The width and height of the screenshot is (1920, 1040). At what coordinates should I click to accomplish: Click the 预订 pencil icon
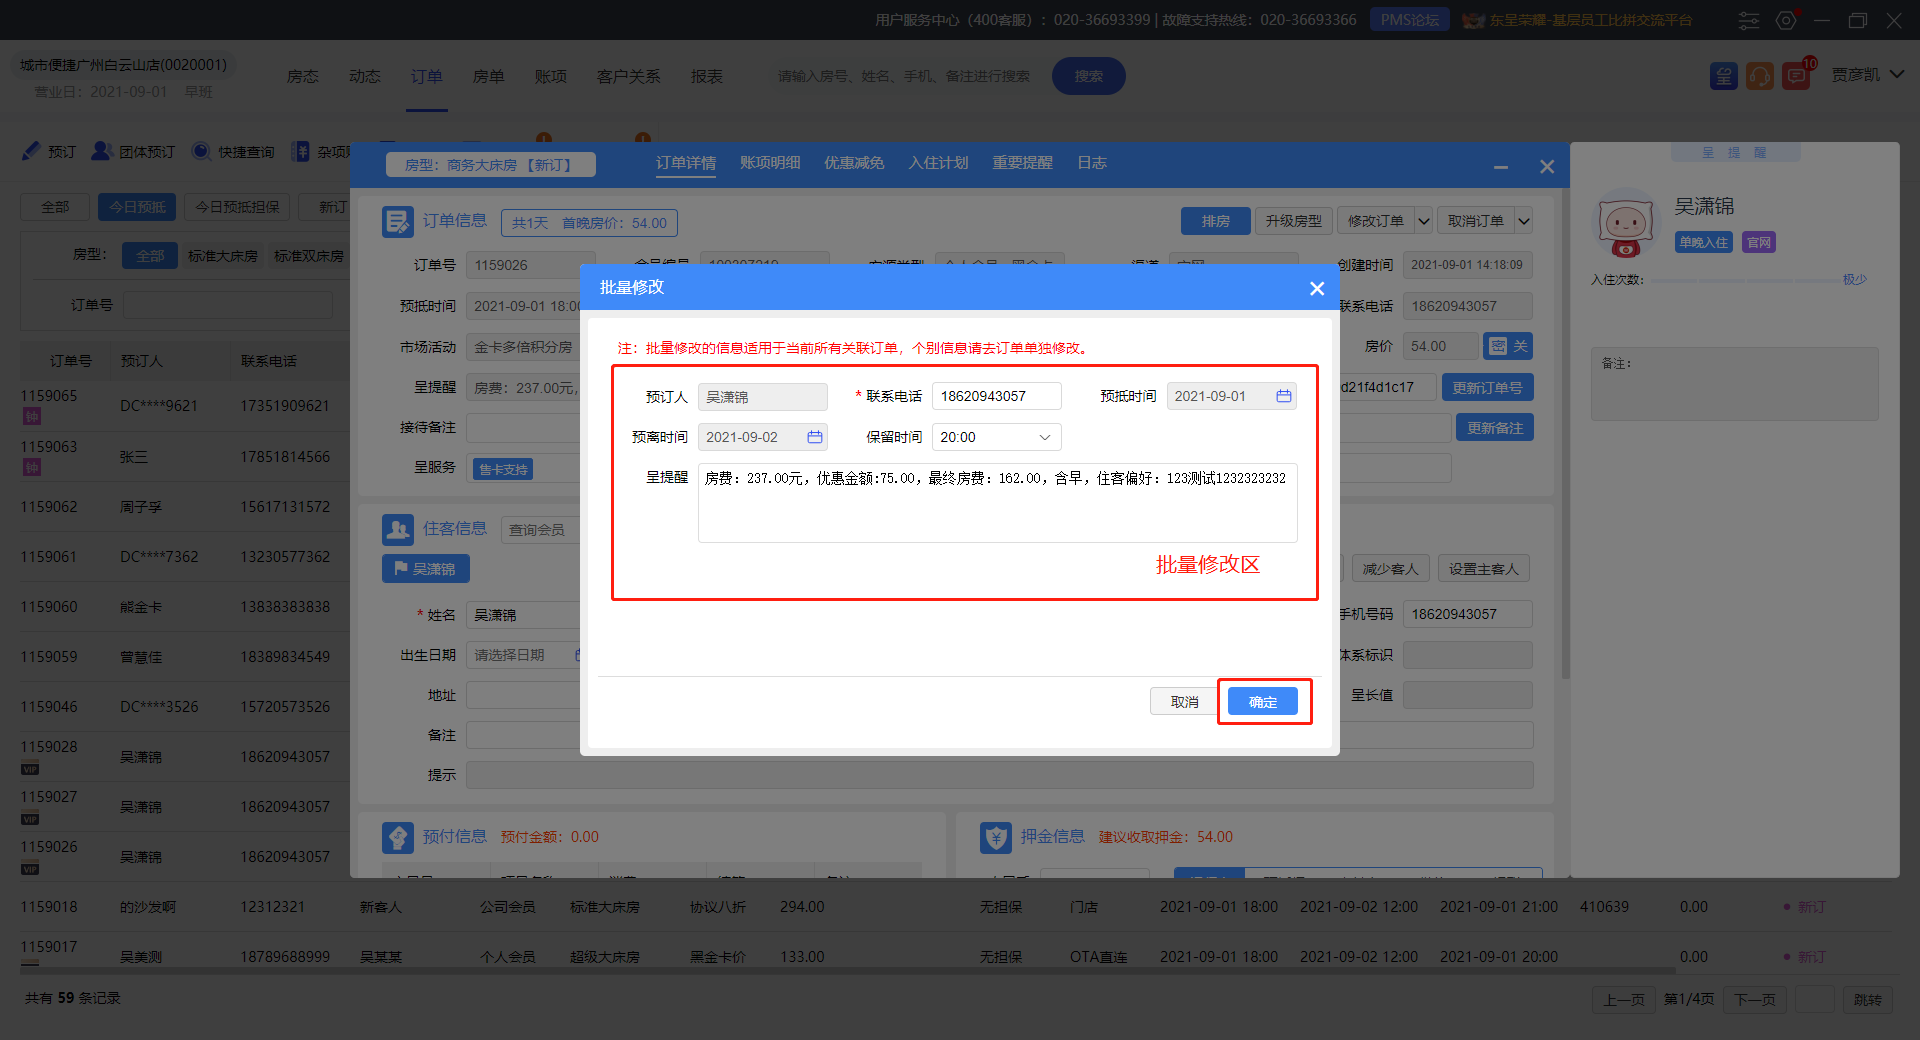pyautogui.click(x=32, y=151)
